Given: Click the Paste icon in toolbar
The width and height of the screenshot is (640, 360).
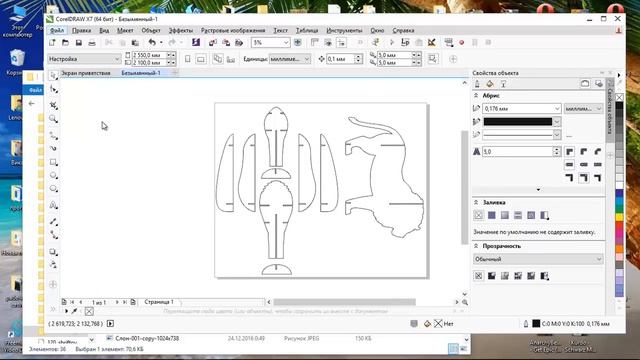Looking at the screenshot, I should (x=135, y=42).
